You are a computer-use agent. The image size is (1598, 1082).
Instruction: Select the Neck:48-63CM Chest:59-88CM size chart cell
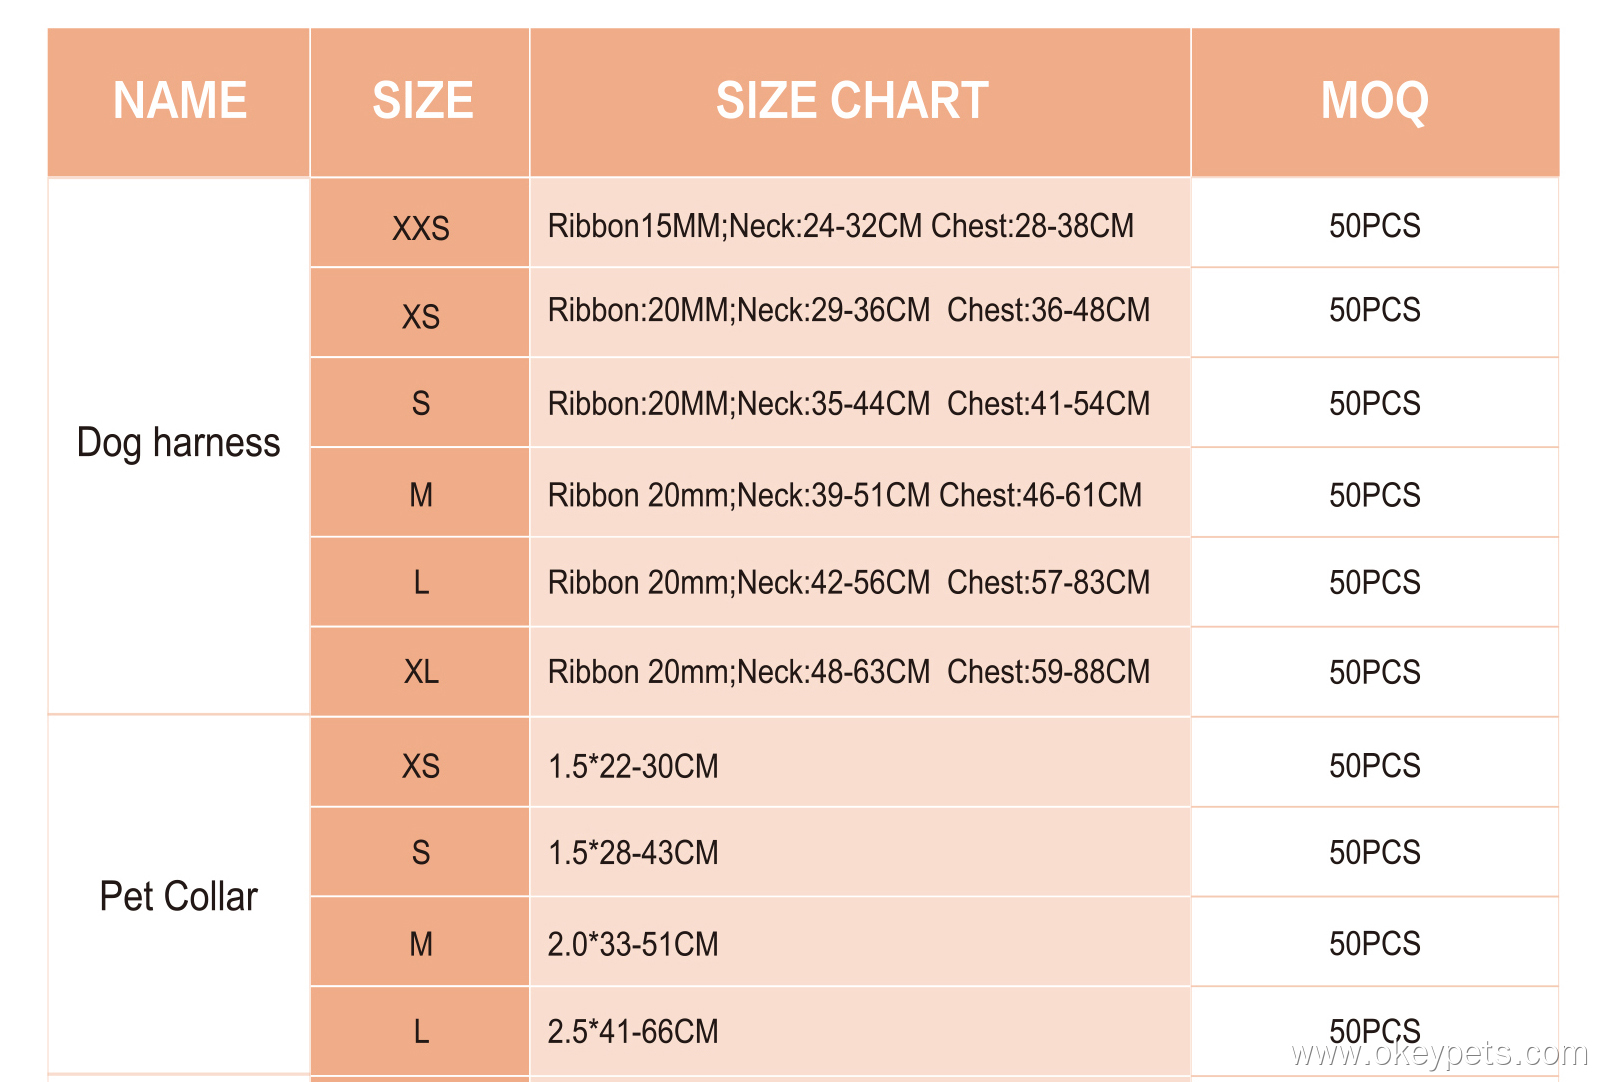pyautogui.click(x=848, y=672)
